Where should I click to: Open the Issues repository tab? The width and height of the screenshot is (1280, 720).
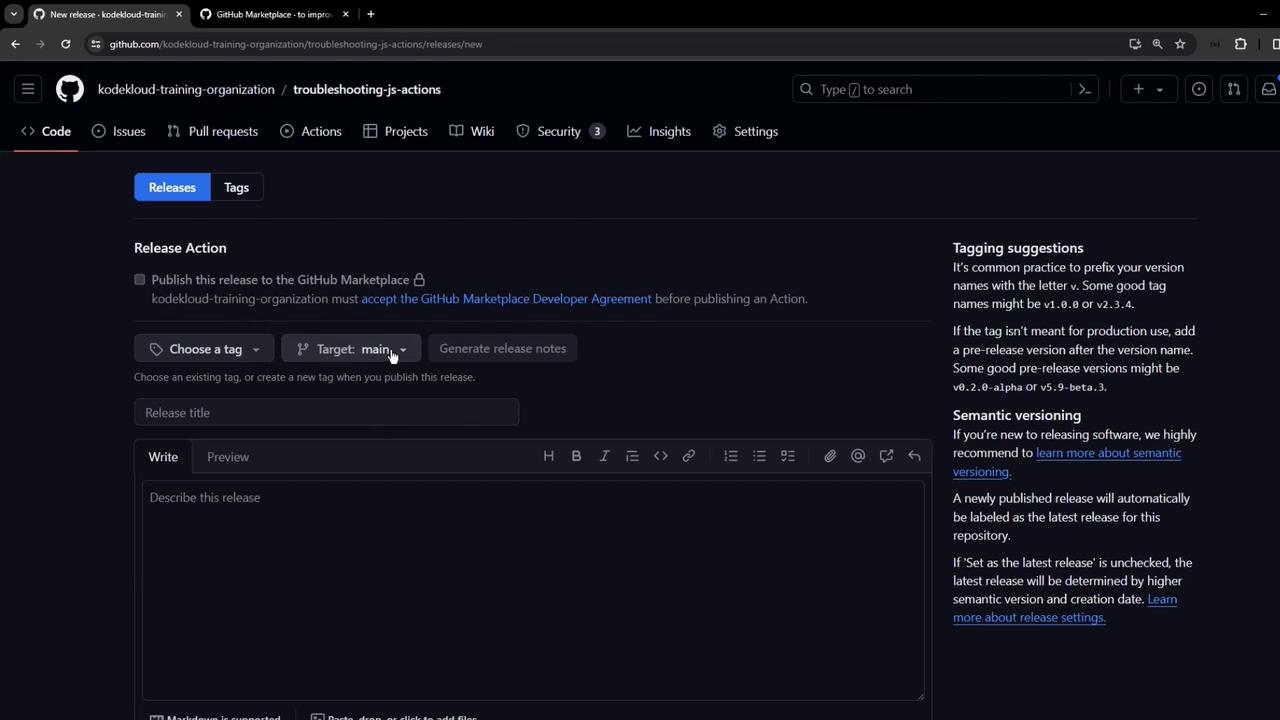click(119, 131)
